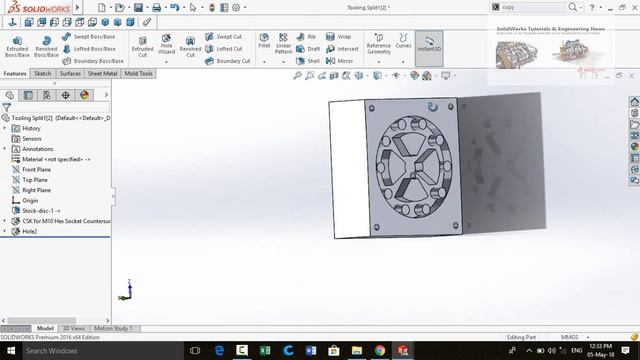Select the Shell tool
The width and height of the screenshot is (640, 360).
[x=308, y=61]
